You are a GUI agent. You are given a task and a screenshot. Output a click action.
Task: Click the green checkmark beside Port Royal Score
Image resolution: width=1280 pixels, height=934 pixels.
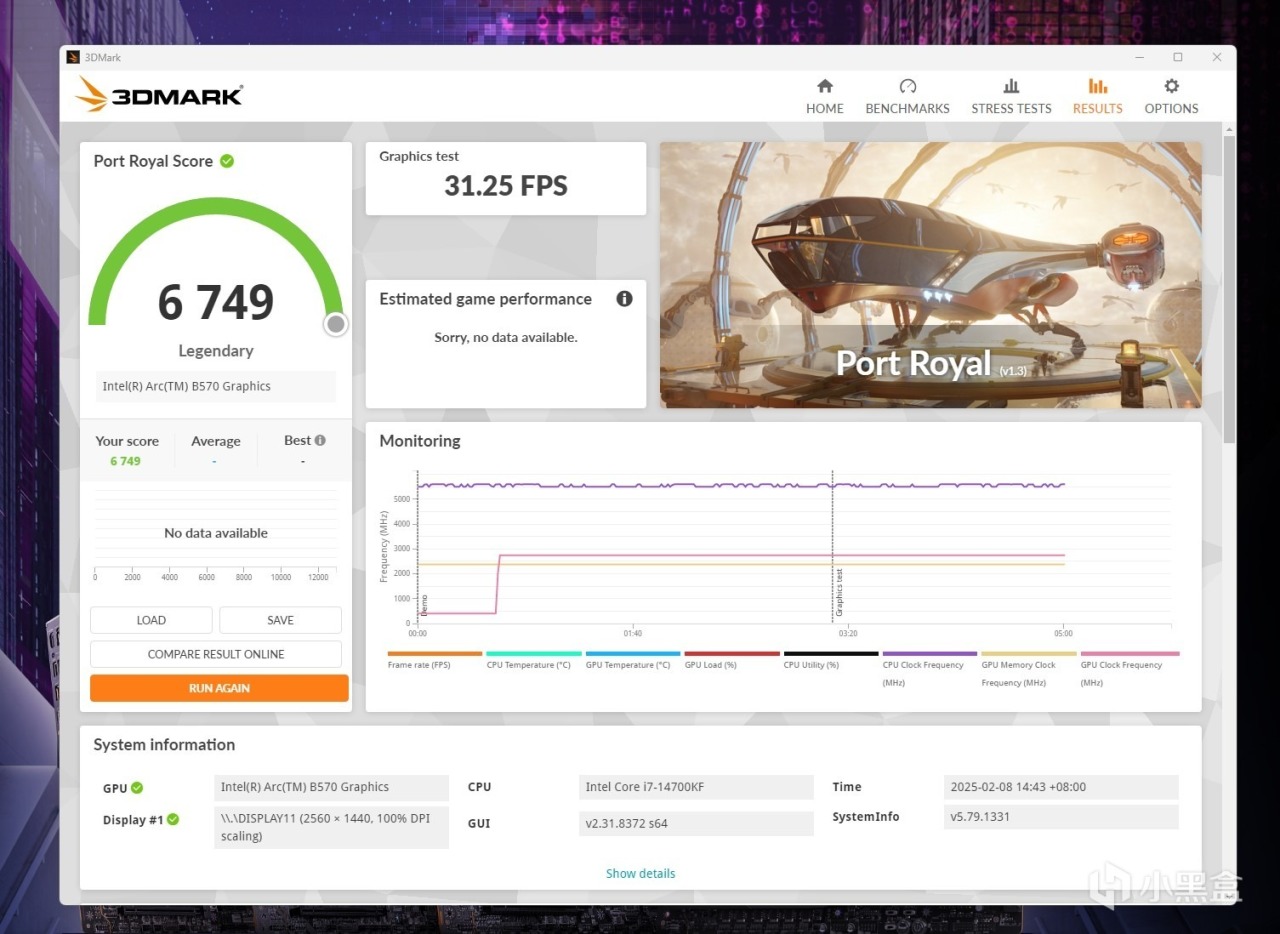point(227,161)
